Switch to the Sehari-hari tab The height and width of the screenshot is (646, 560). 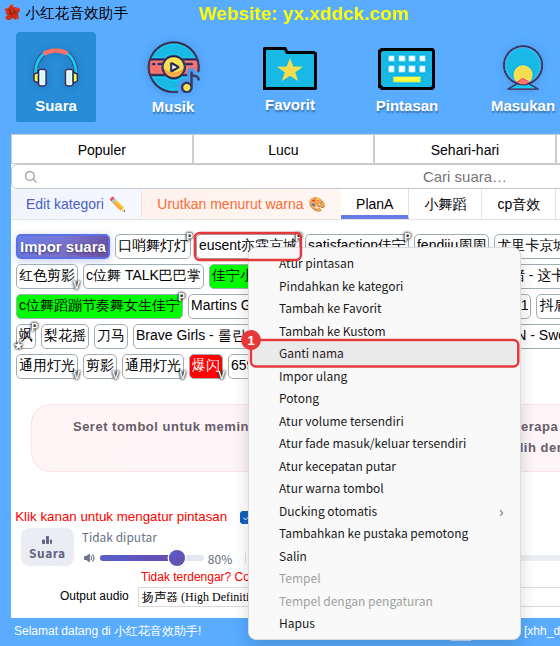point(464,150)
